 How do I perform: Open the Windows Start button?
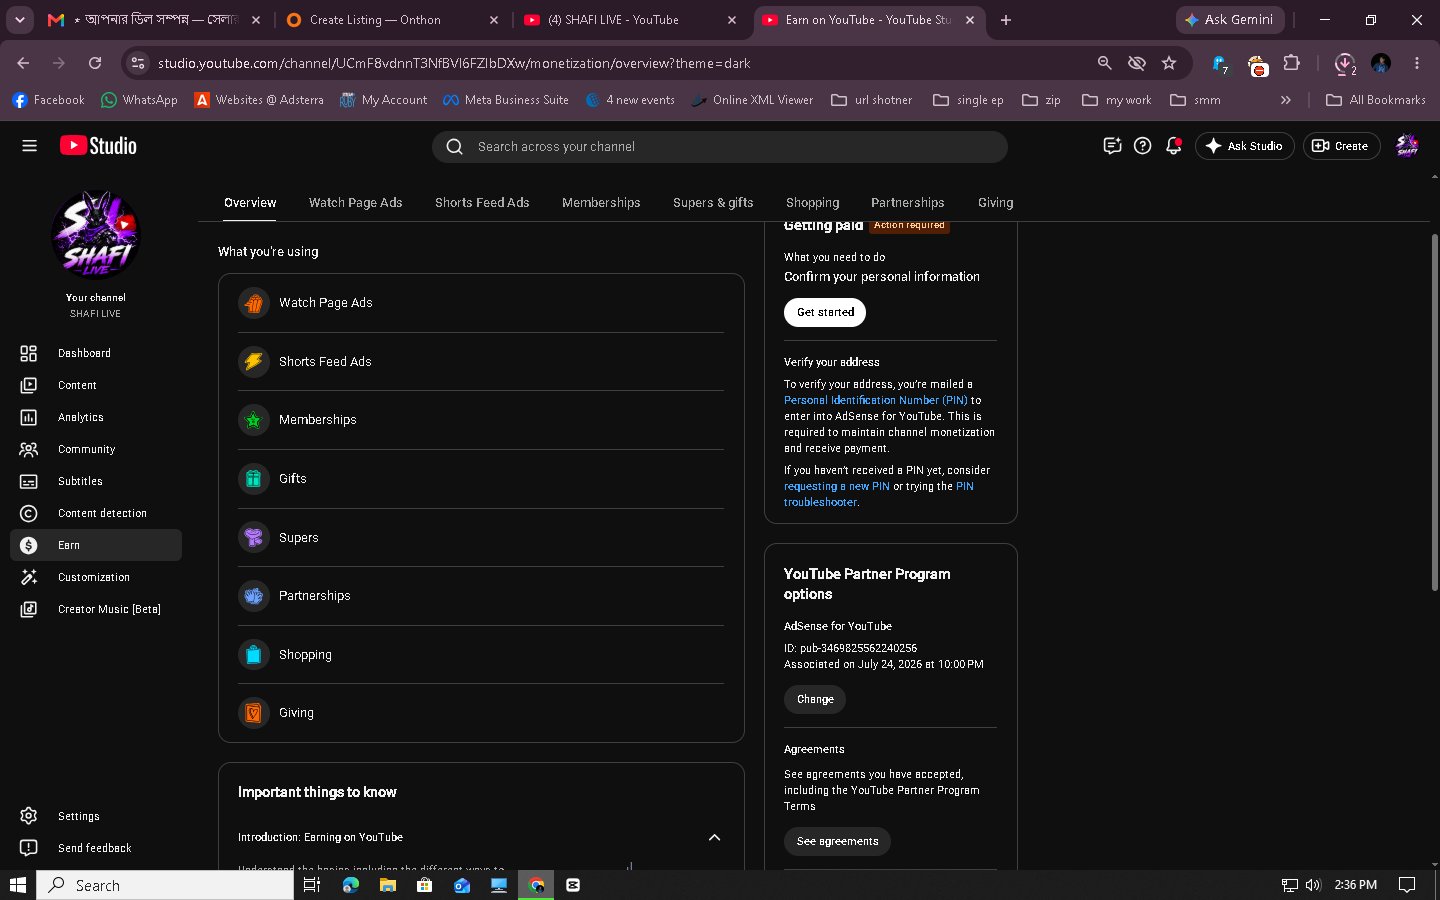(x=17, y=885)
